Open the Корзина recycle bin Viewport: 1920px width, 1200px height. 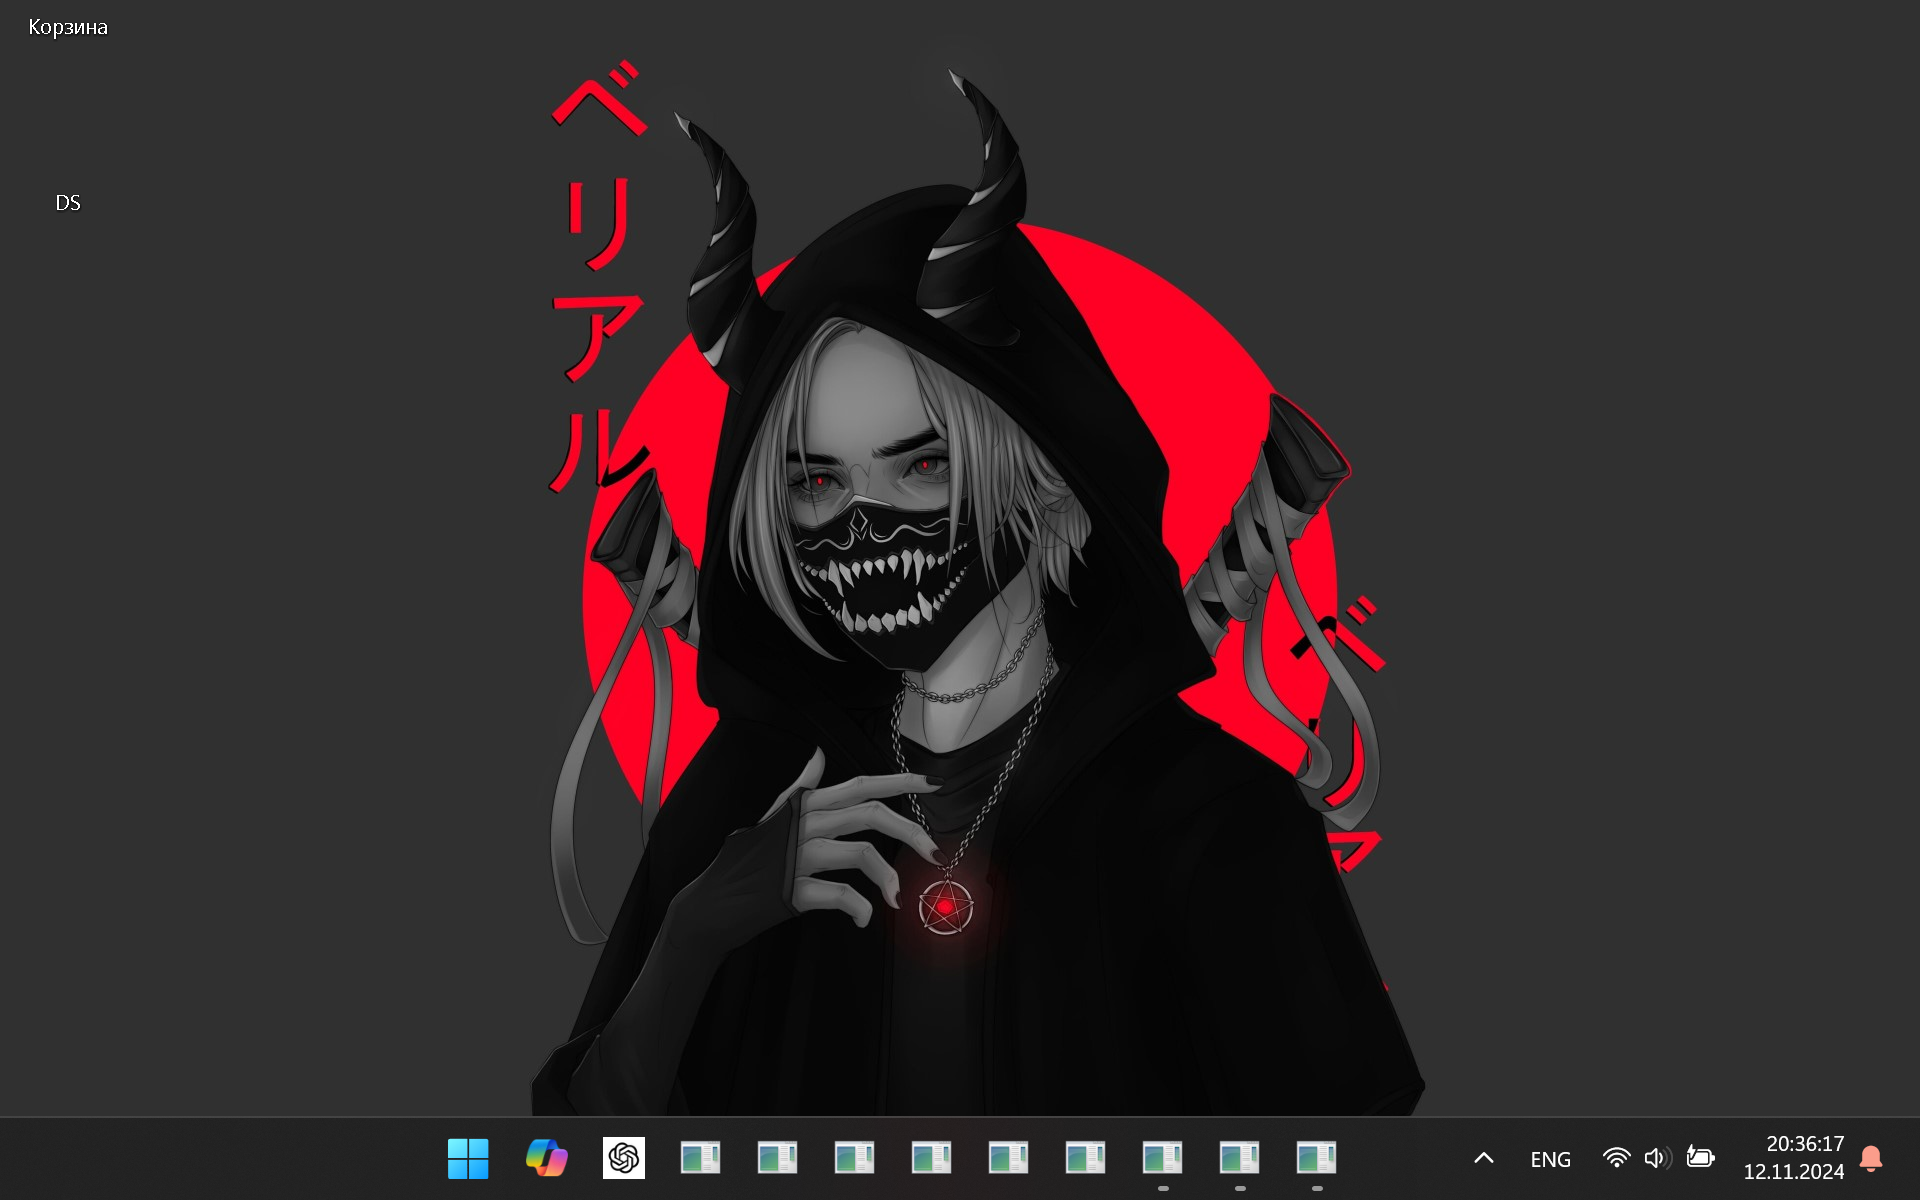point(67,27)
